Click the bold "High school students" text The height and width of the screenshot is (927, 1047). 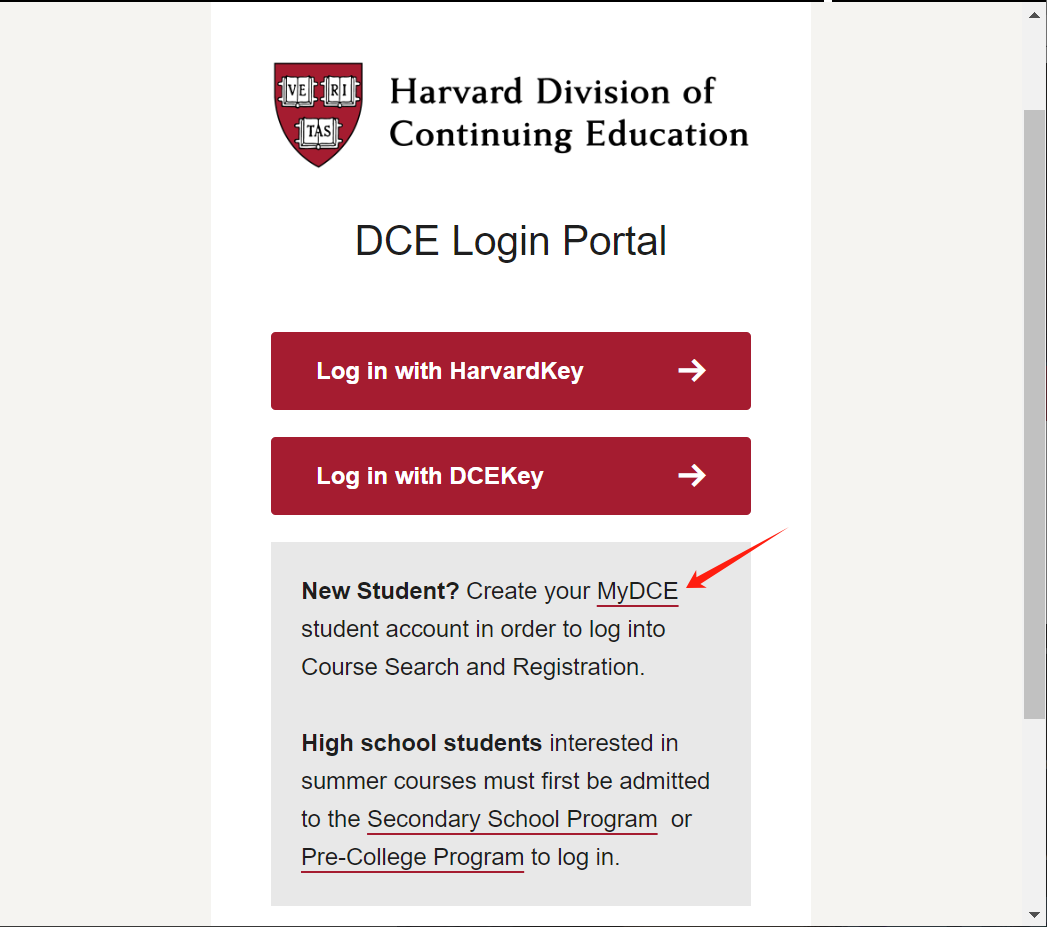(x=421, y=744)
